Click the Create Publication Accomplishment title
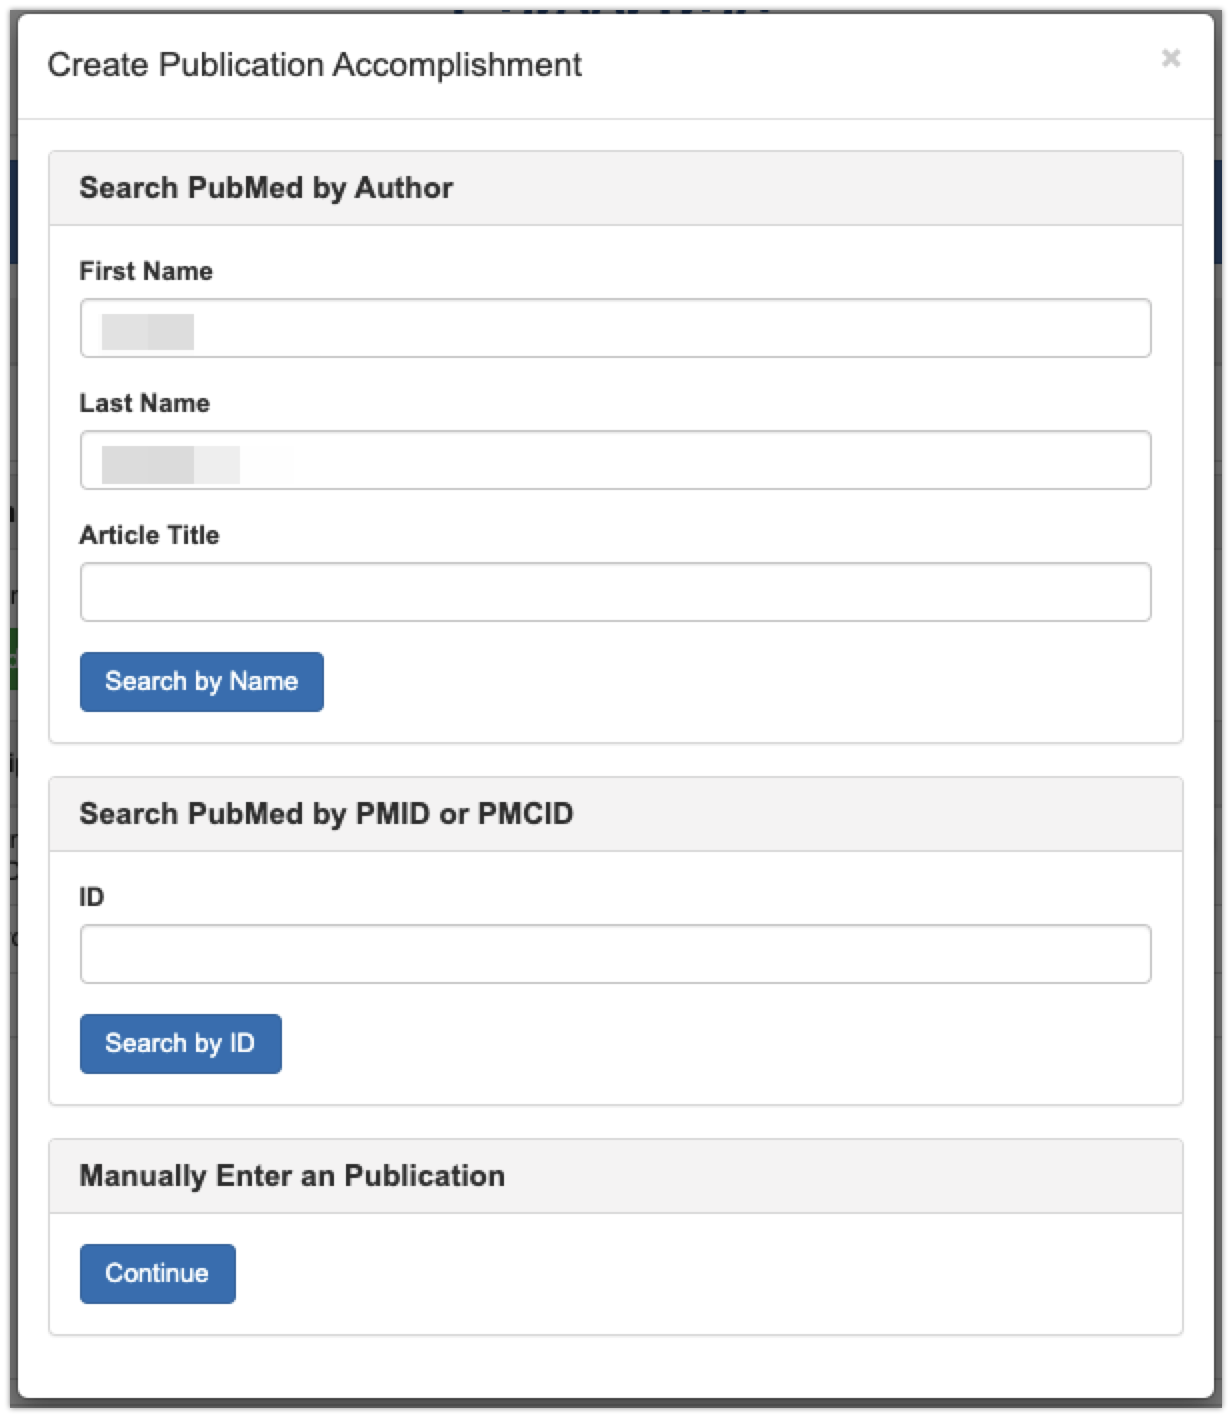Image resolution: width=1232 pixels, height=1418 pixels. click(x=314, y=65)
